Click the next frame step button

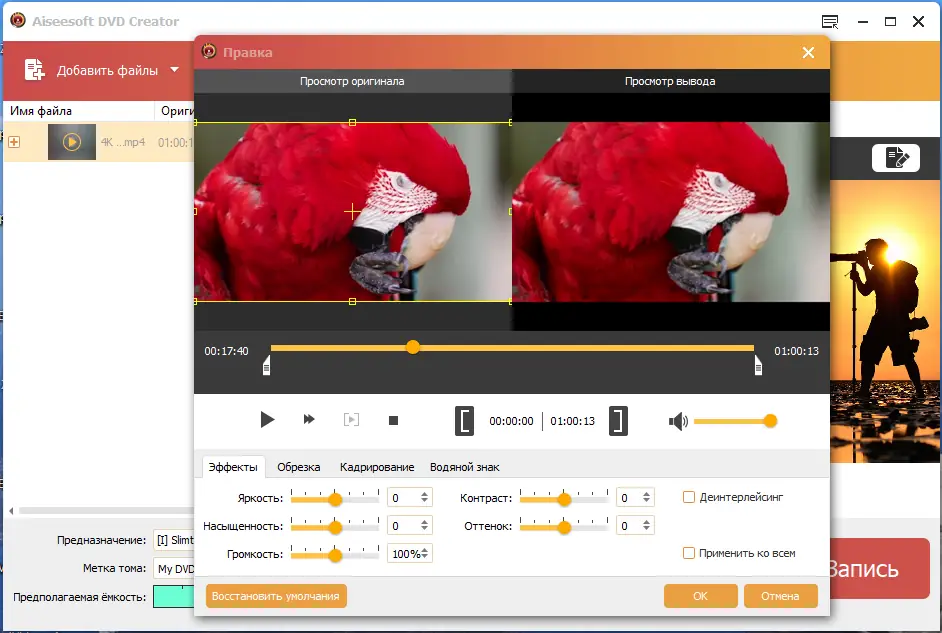coord(351,419)
